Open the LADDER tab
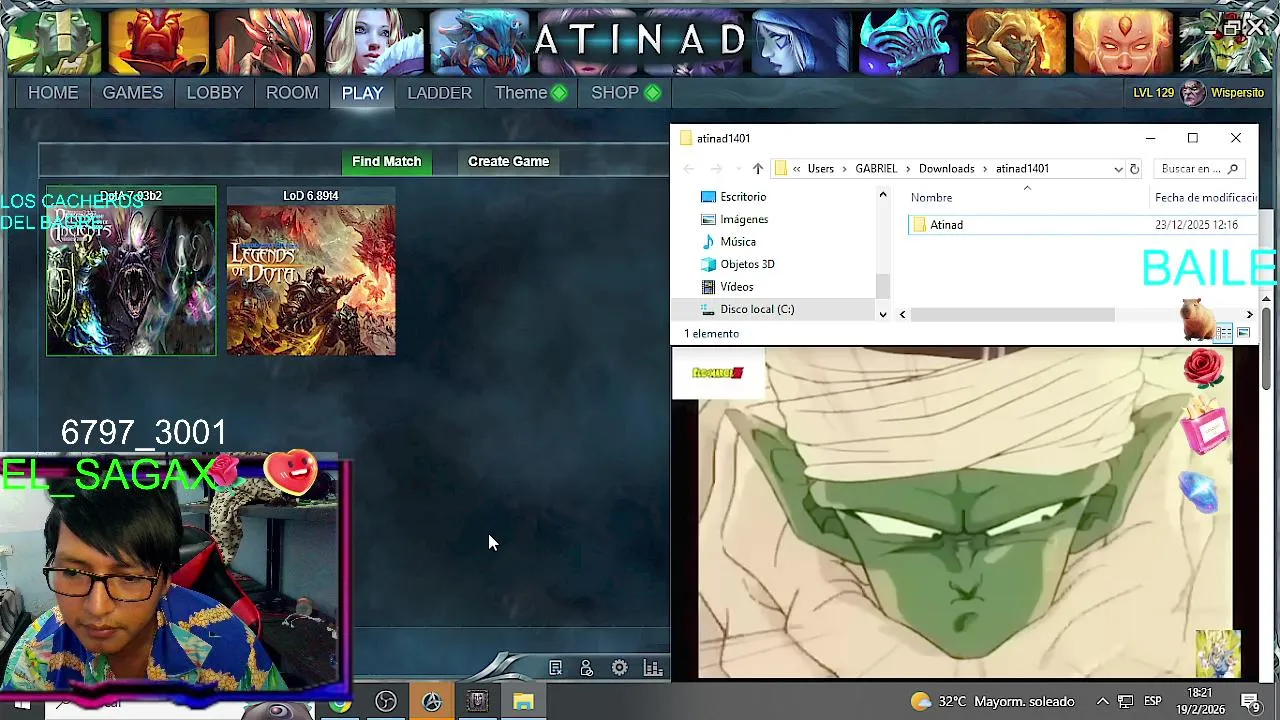This screenshot has width=1280, height=720. (440, 93)
